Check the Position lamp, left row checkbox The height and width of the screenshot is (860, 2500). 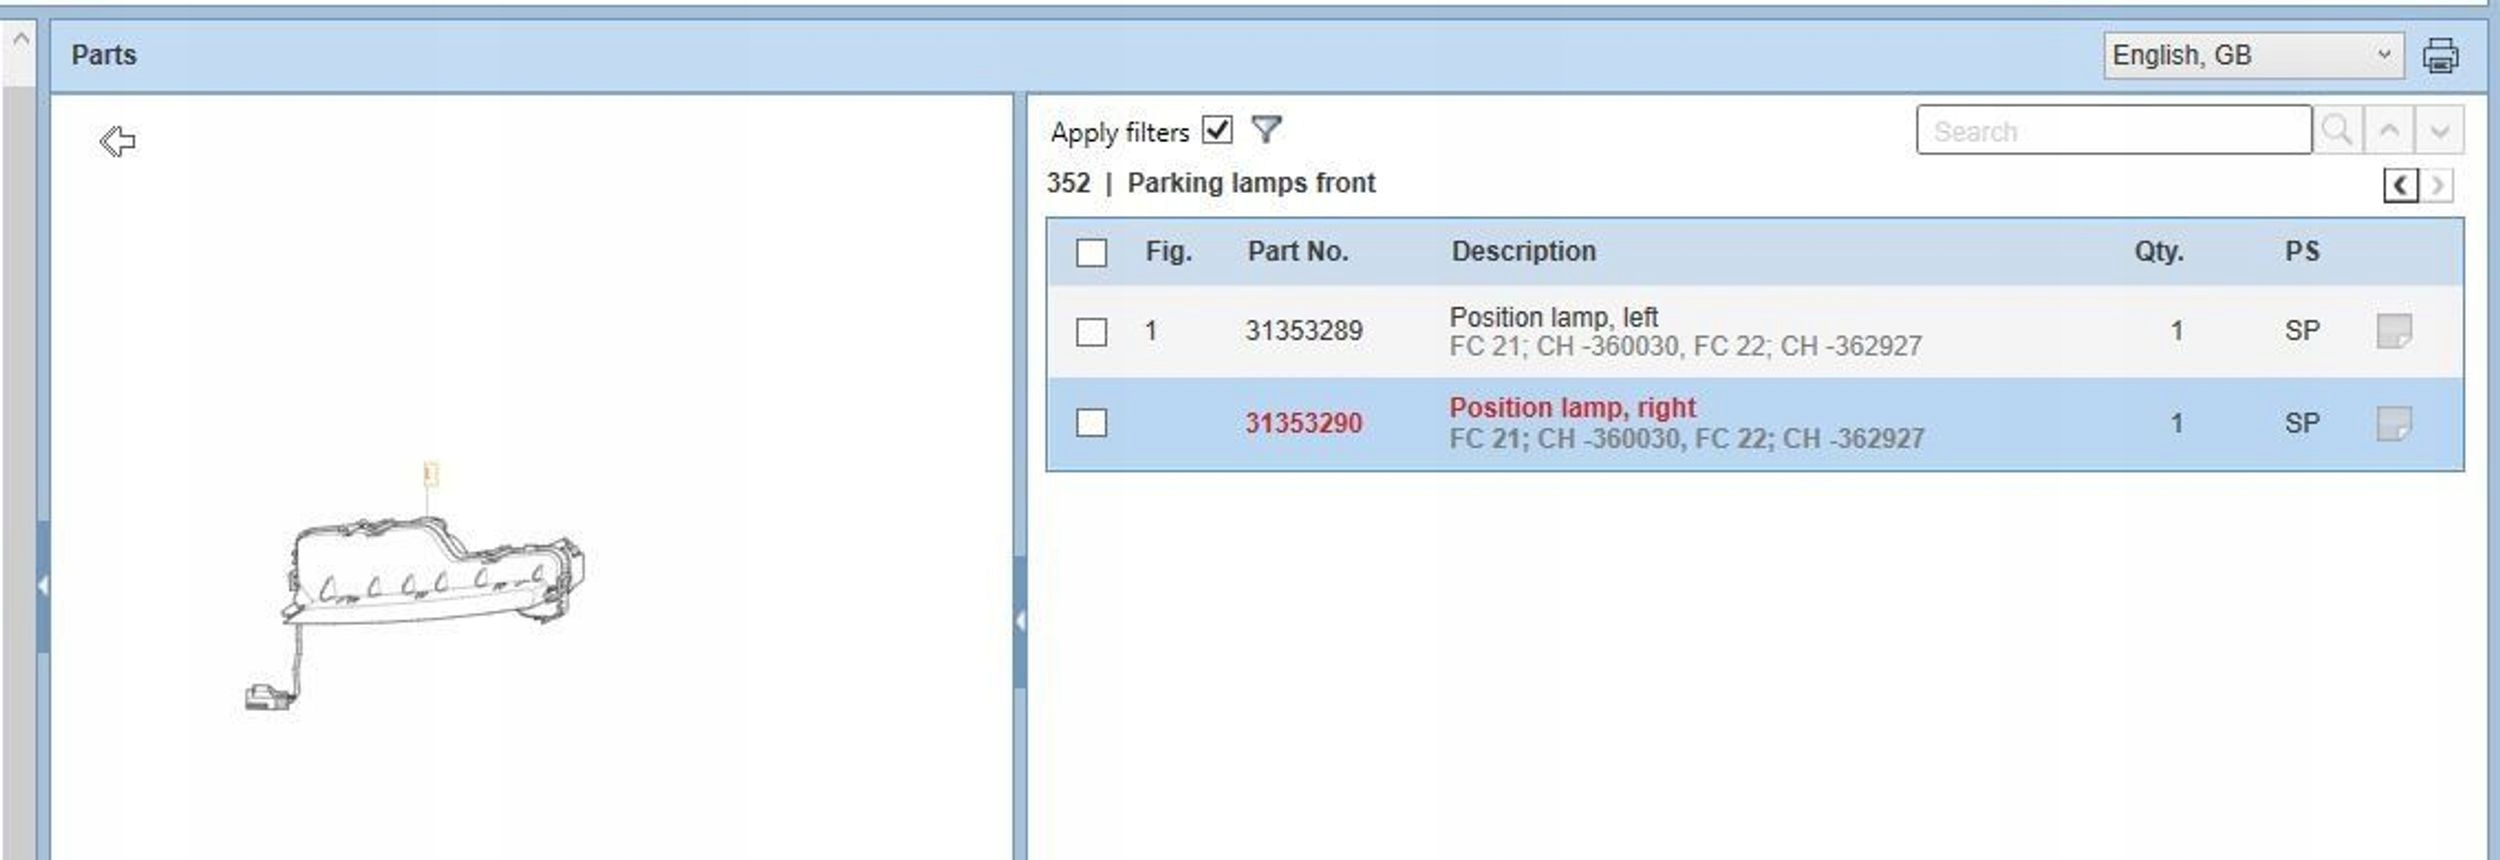pos(1091,331)
